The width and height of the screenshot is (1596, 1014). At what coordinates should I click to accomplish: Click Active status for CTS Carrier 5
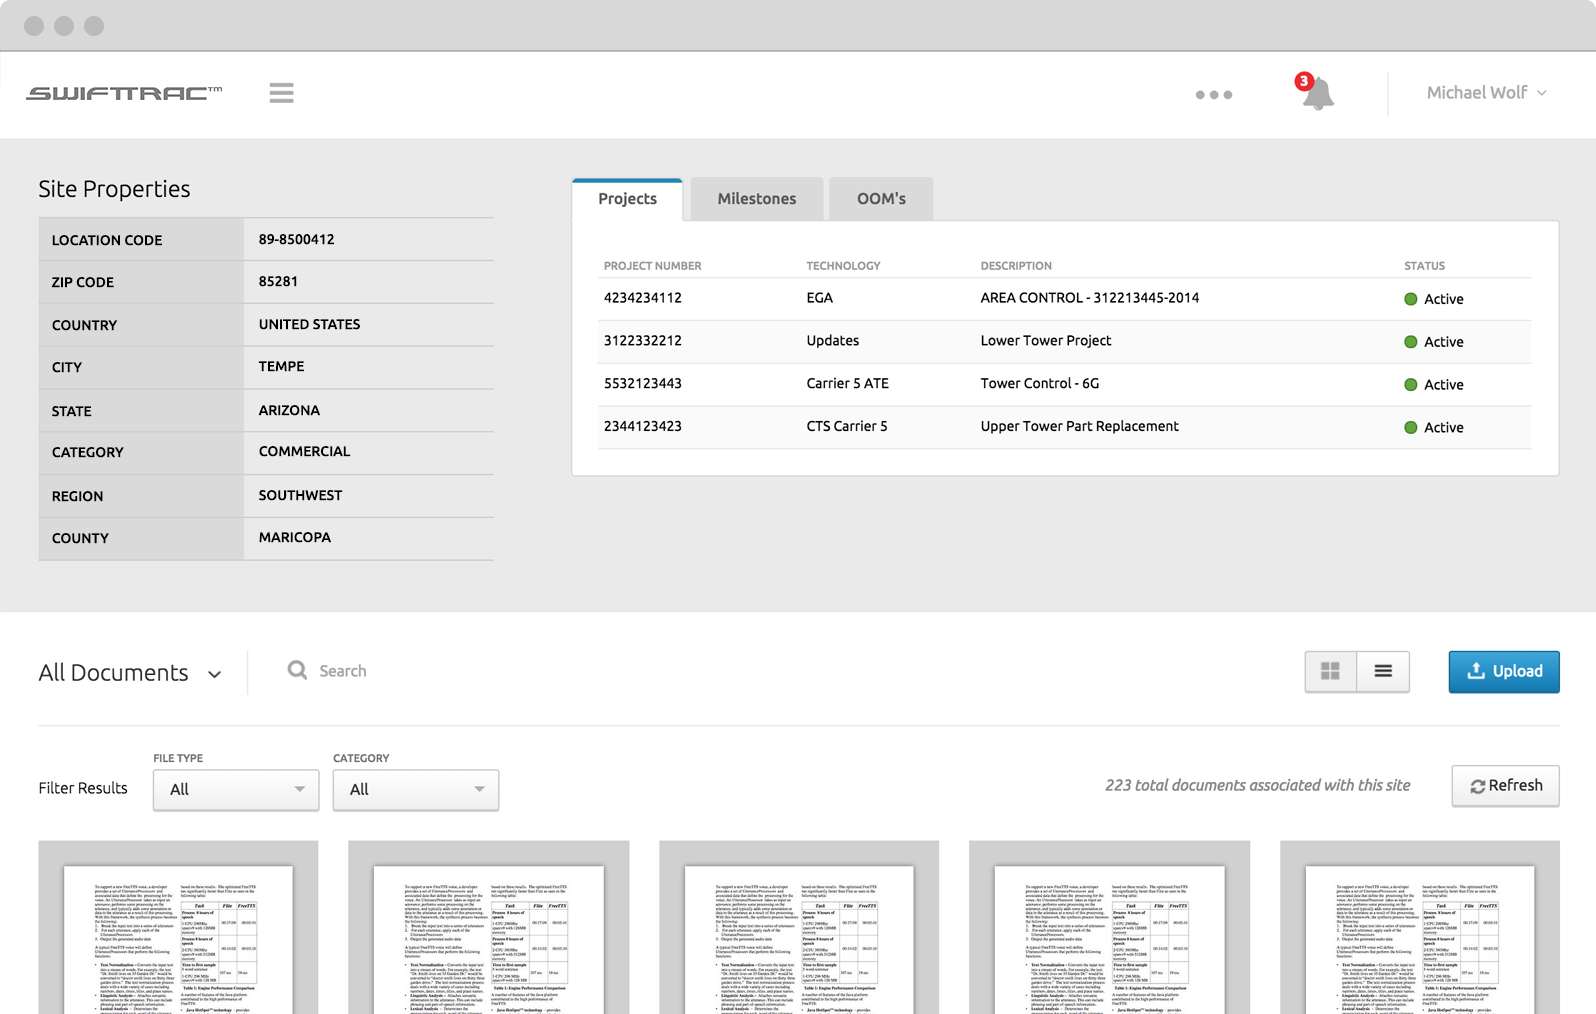click(1434, 428)
